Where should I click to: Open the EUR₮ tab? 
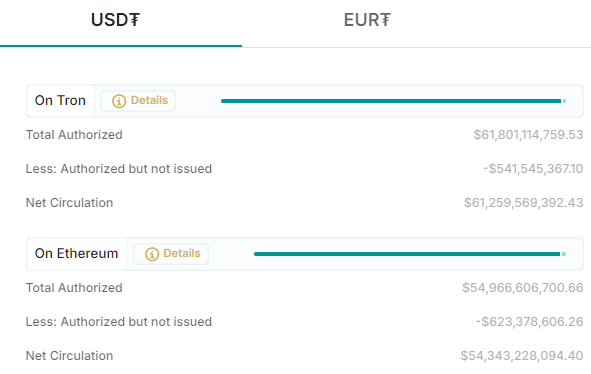tap(367, 20)
